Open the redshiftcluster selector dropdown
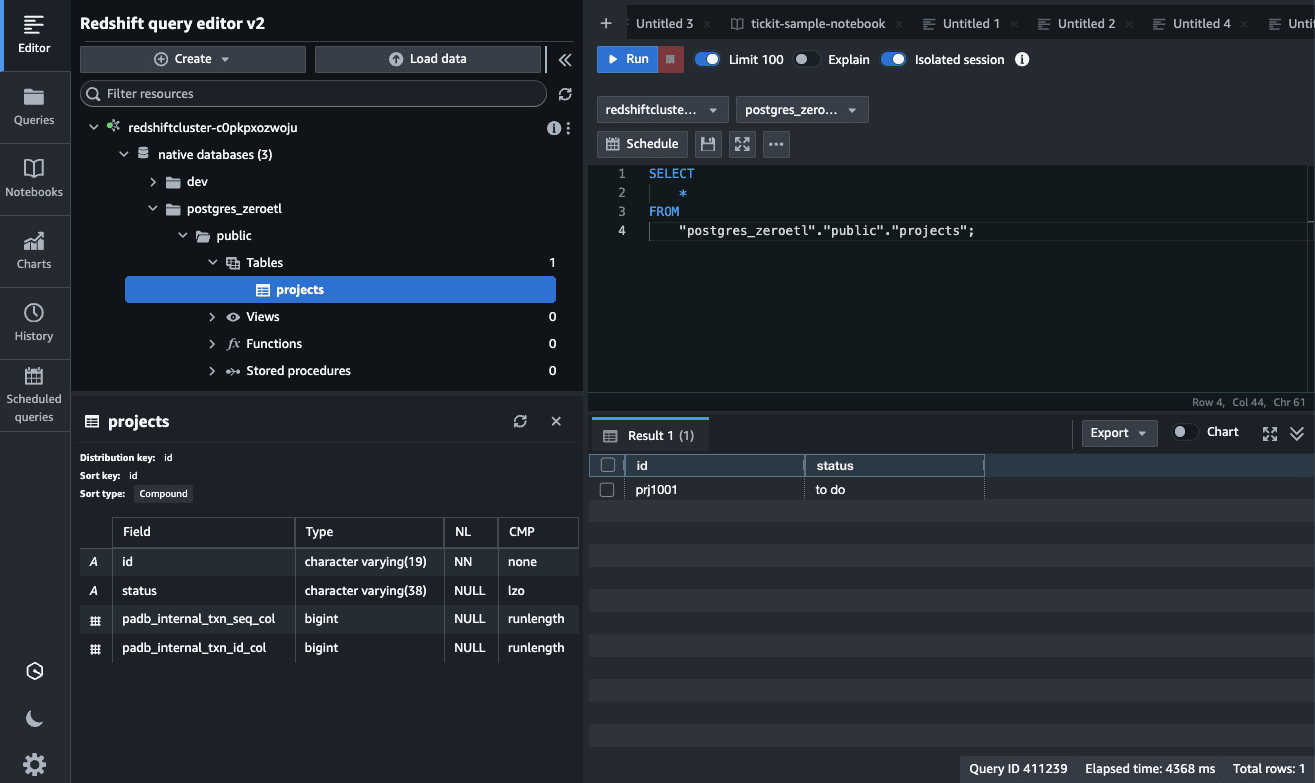The image size is (1315, 783). coord(662,110)
